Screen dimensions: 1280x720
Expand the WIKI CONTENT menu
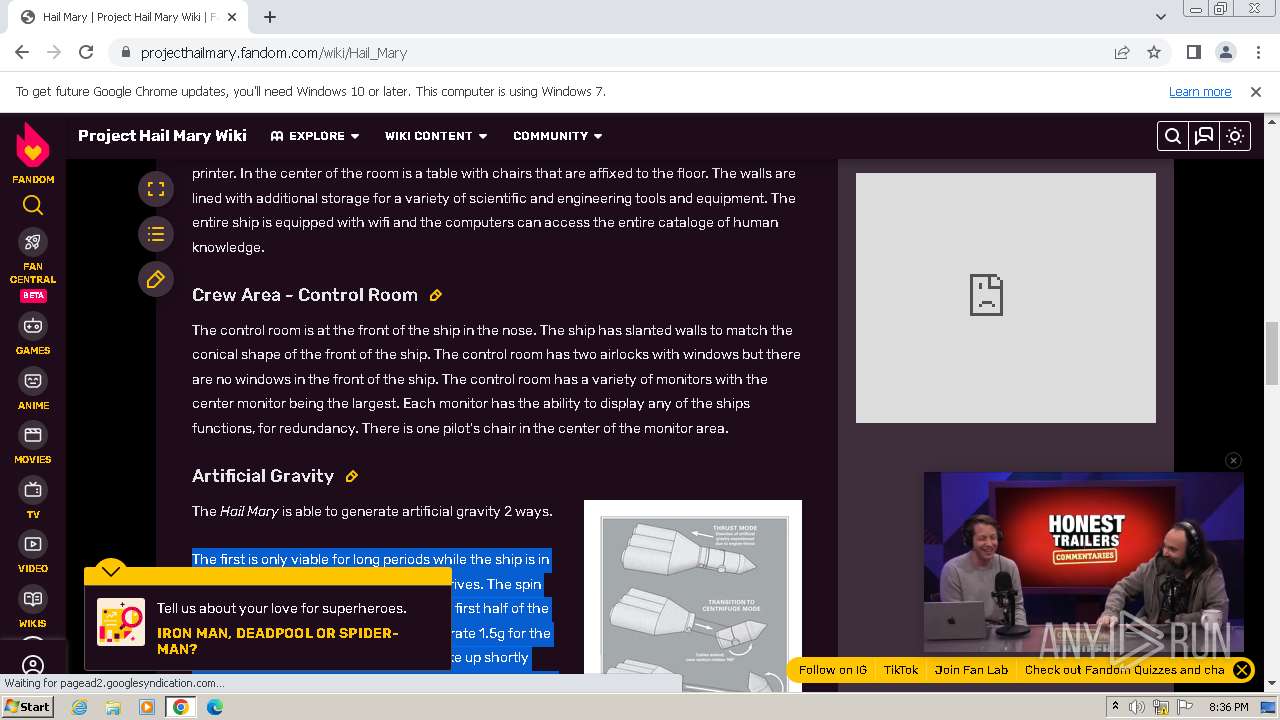tap(436, 136)
